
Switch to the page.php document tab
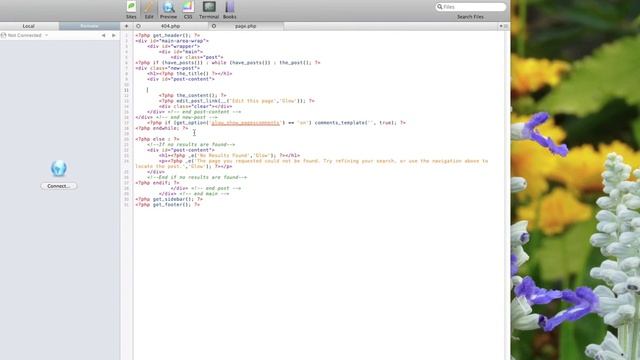[246, 26]
